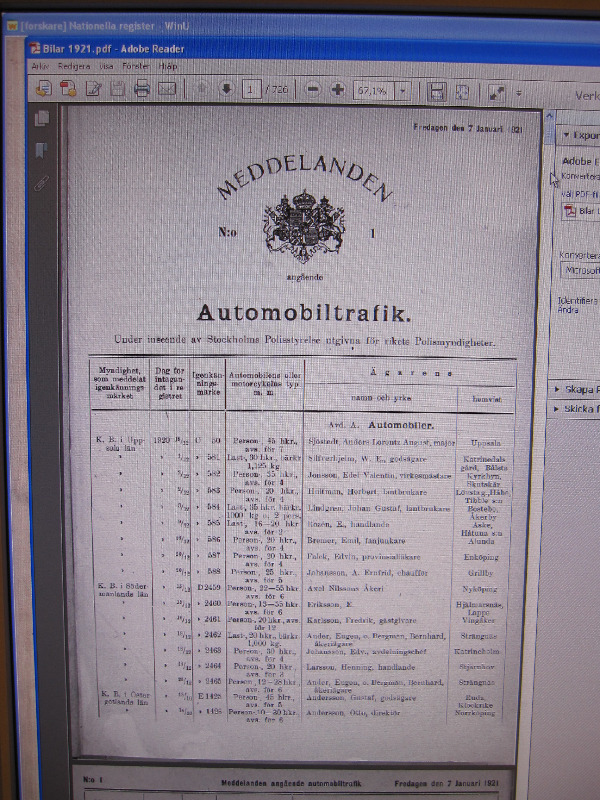Open the Redigera menu
The image size is (600, 800).
(x=74, y=66)
